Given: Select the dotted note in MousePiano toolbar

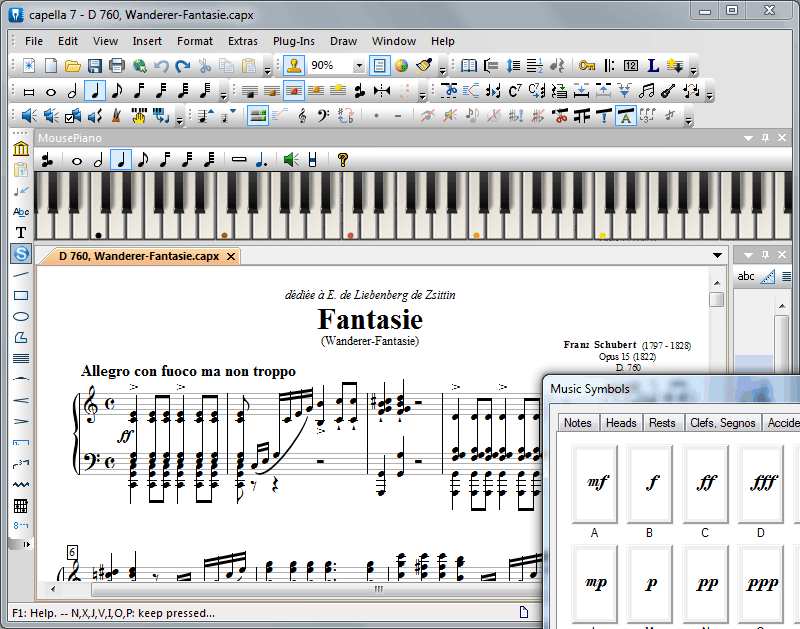Looking at the screenshot, I should [261, 160].
